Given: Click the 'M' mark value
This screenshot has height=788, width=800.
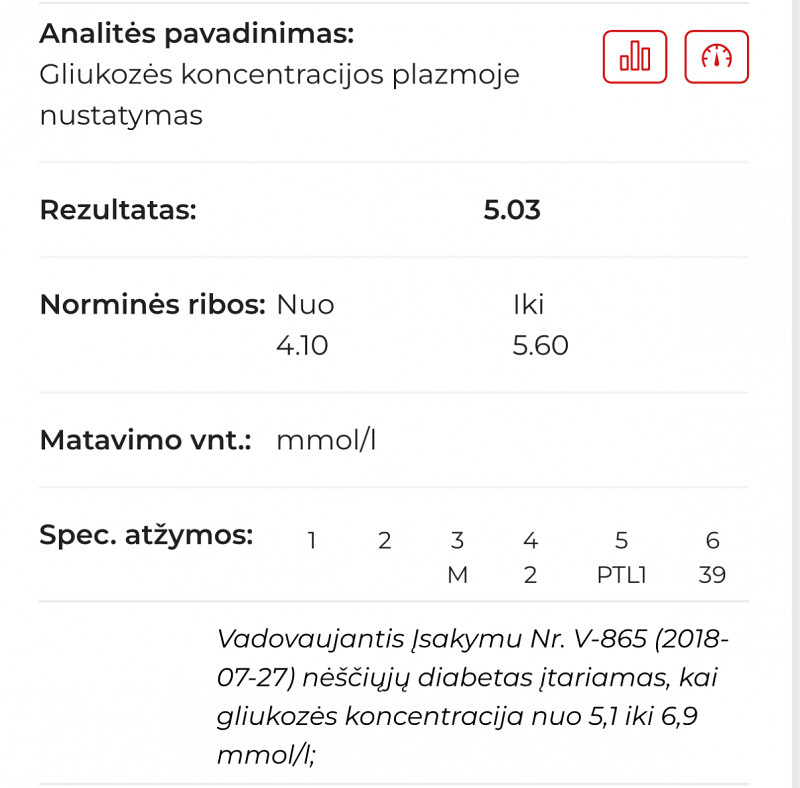Looking at the screenshot, I should pos(457,575).
